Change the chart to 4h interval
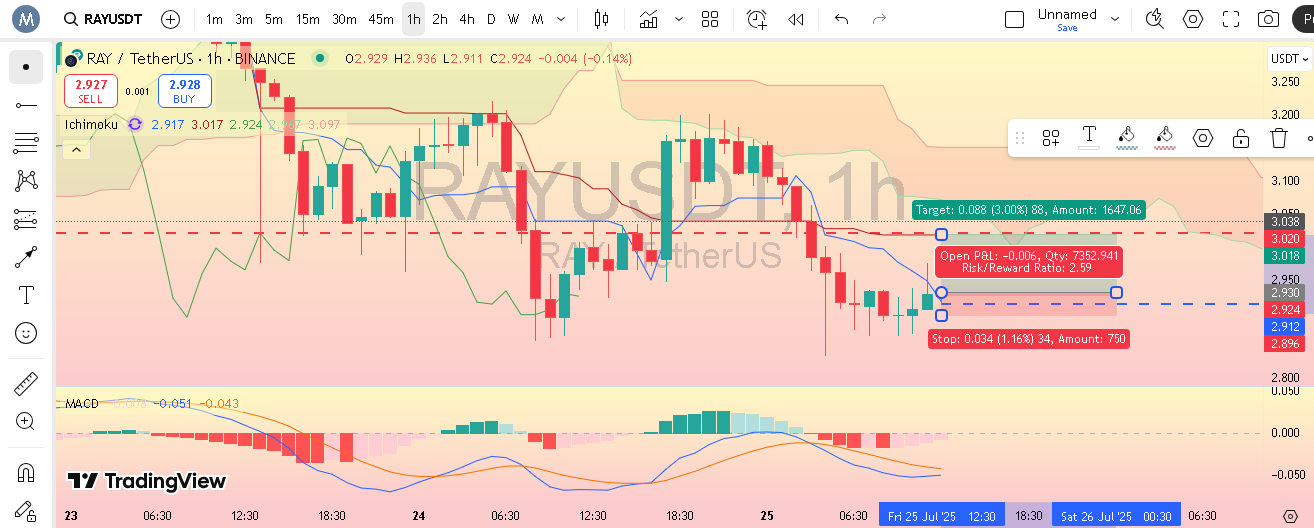This screenshot has height=528, width=1314. coord(467,19)
